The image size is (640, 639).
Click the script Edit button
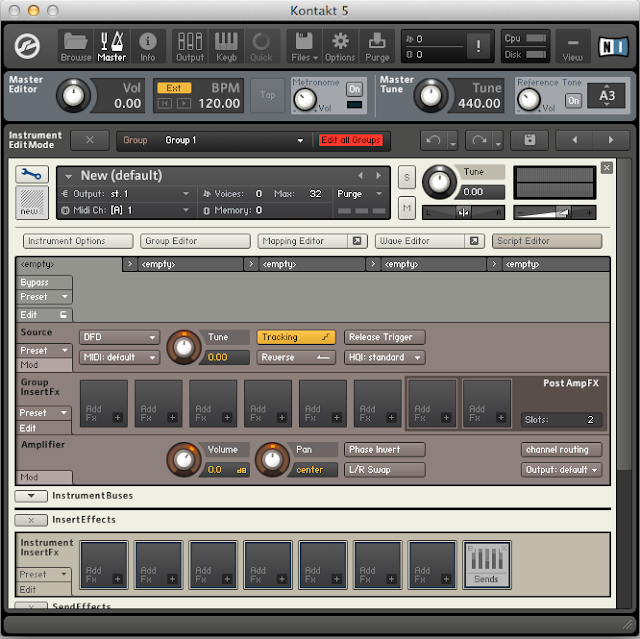pyautogui.click(x=44, y=315)
